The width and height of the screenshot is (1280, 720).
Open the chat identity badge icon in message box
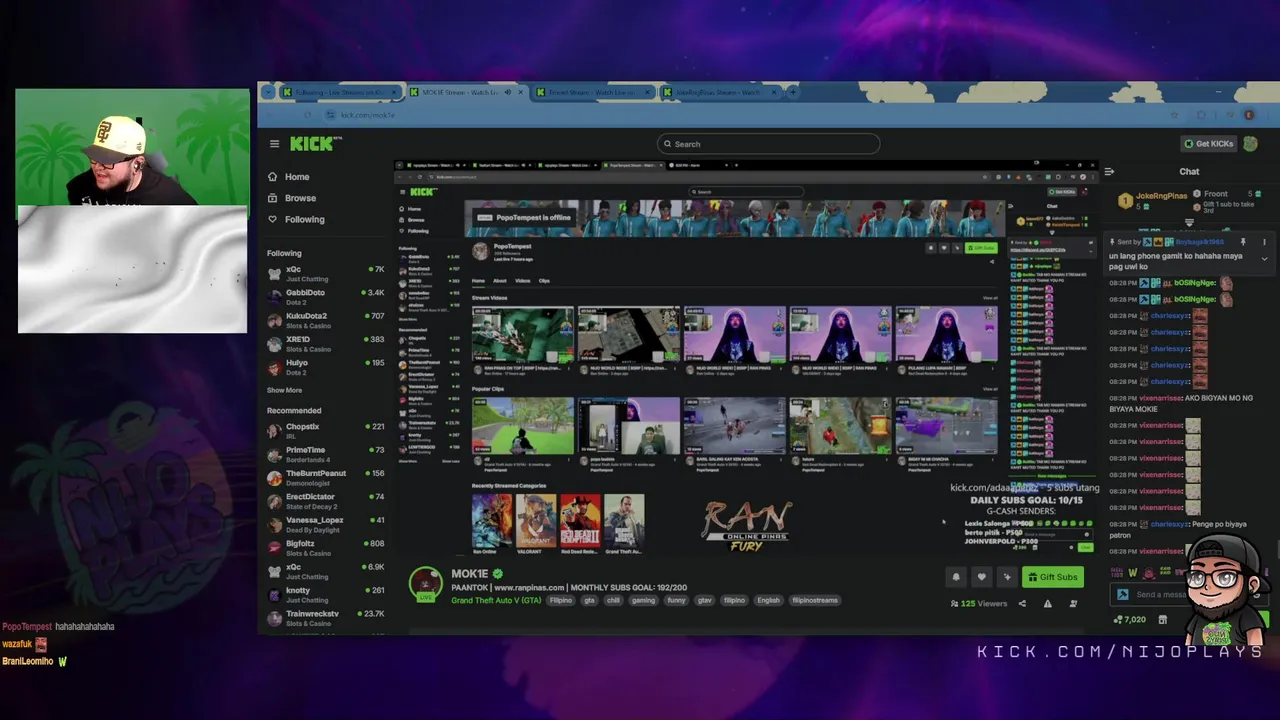pyautogui.click(x=1122, y=595)
